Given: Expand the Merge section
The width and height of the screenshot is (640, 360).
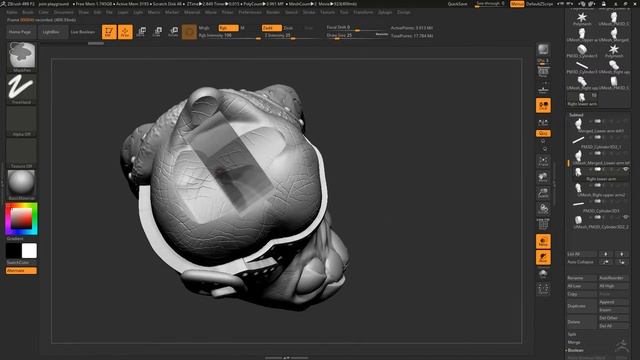Looking at the screenshot, I should pyautogui.click(x=574, y=342).
